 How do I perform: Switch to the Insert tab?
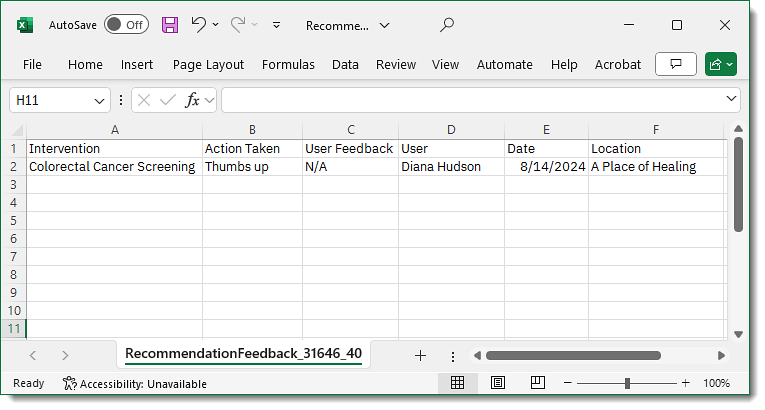[x=137, y=64]
